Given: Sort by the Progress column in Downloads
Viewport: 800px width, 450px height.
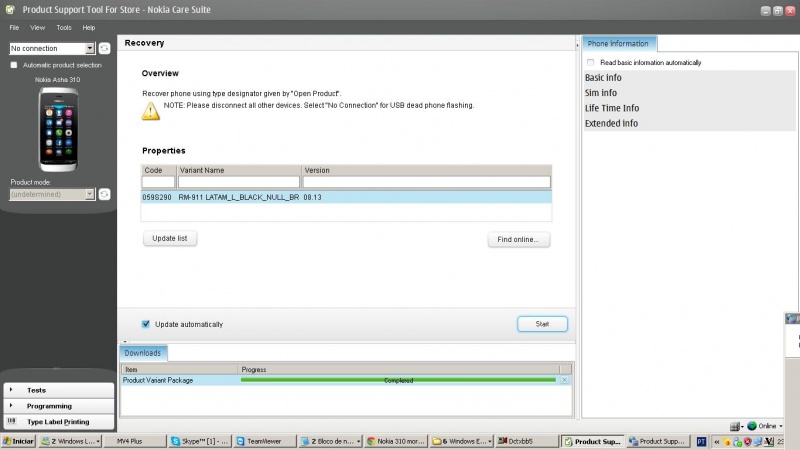Looking at the screenshot, I should 398,369.
